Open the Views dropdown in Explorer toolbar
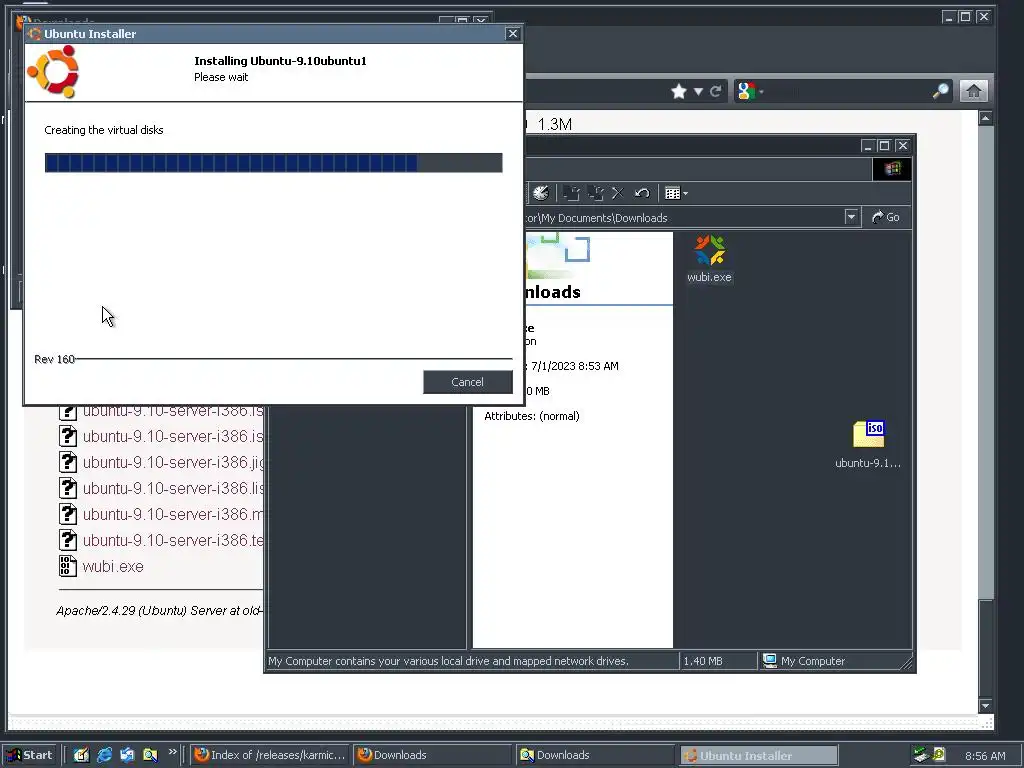The image size is (1024, 768). pyautogui.click(x=676, y=193)
